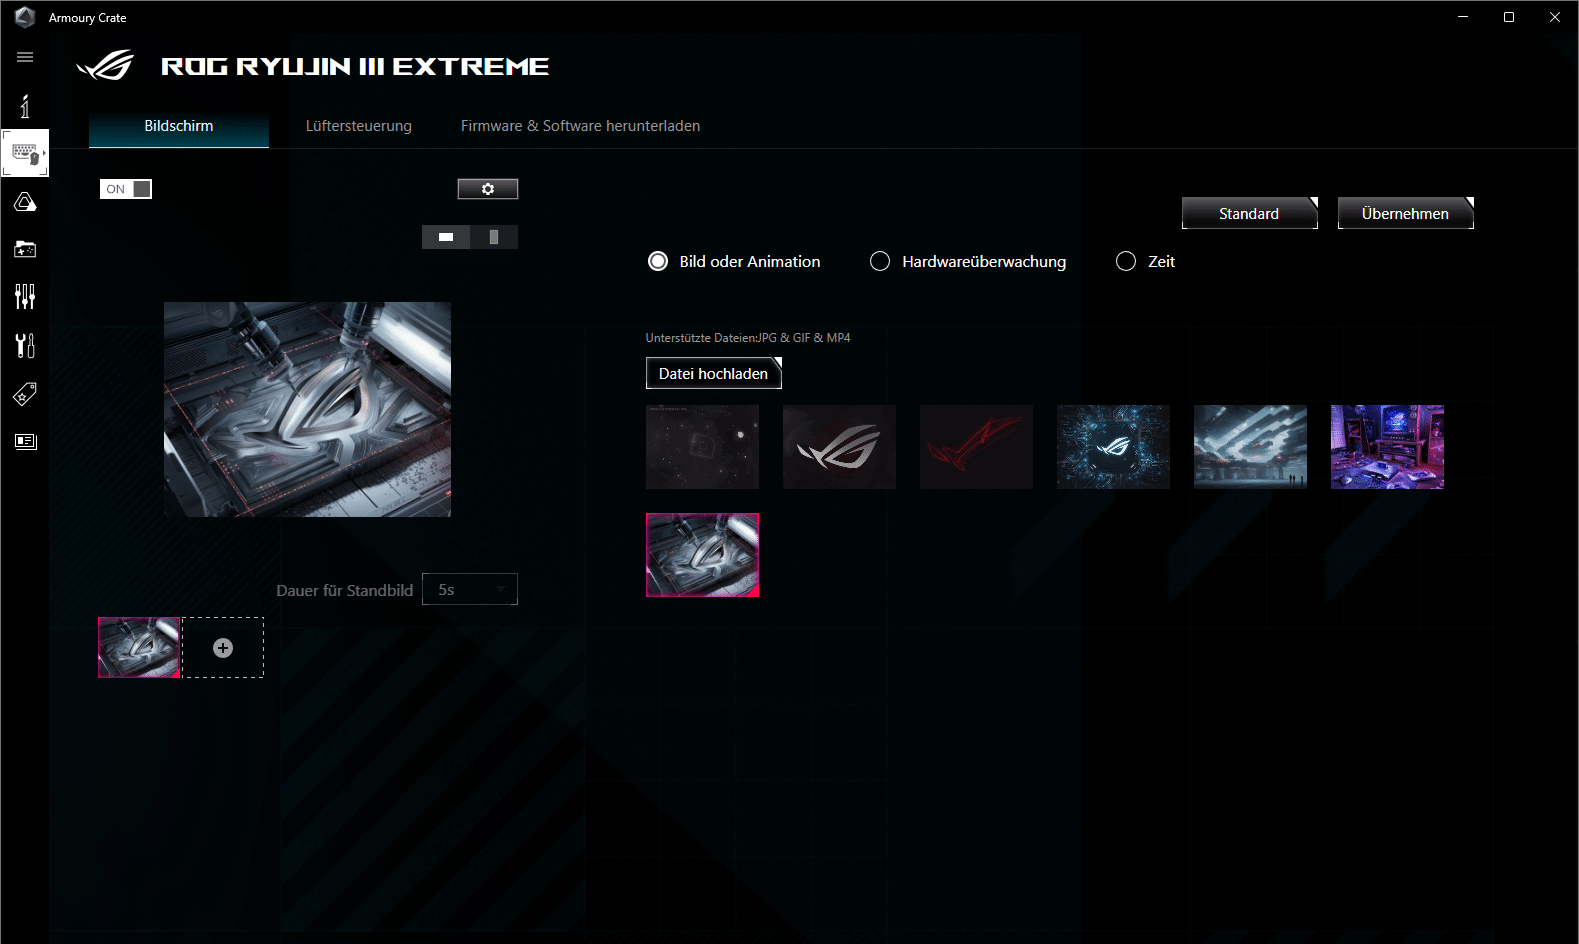The height and width of the screenshot is (944, 1579).
Task: Open the Game Library sidebar icon
Action: tap(25, 249)
